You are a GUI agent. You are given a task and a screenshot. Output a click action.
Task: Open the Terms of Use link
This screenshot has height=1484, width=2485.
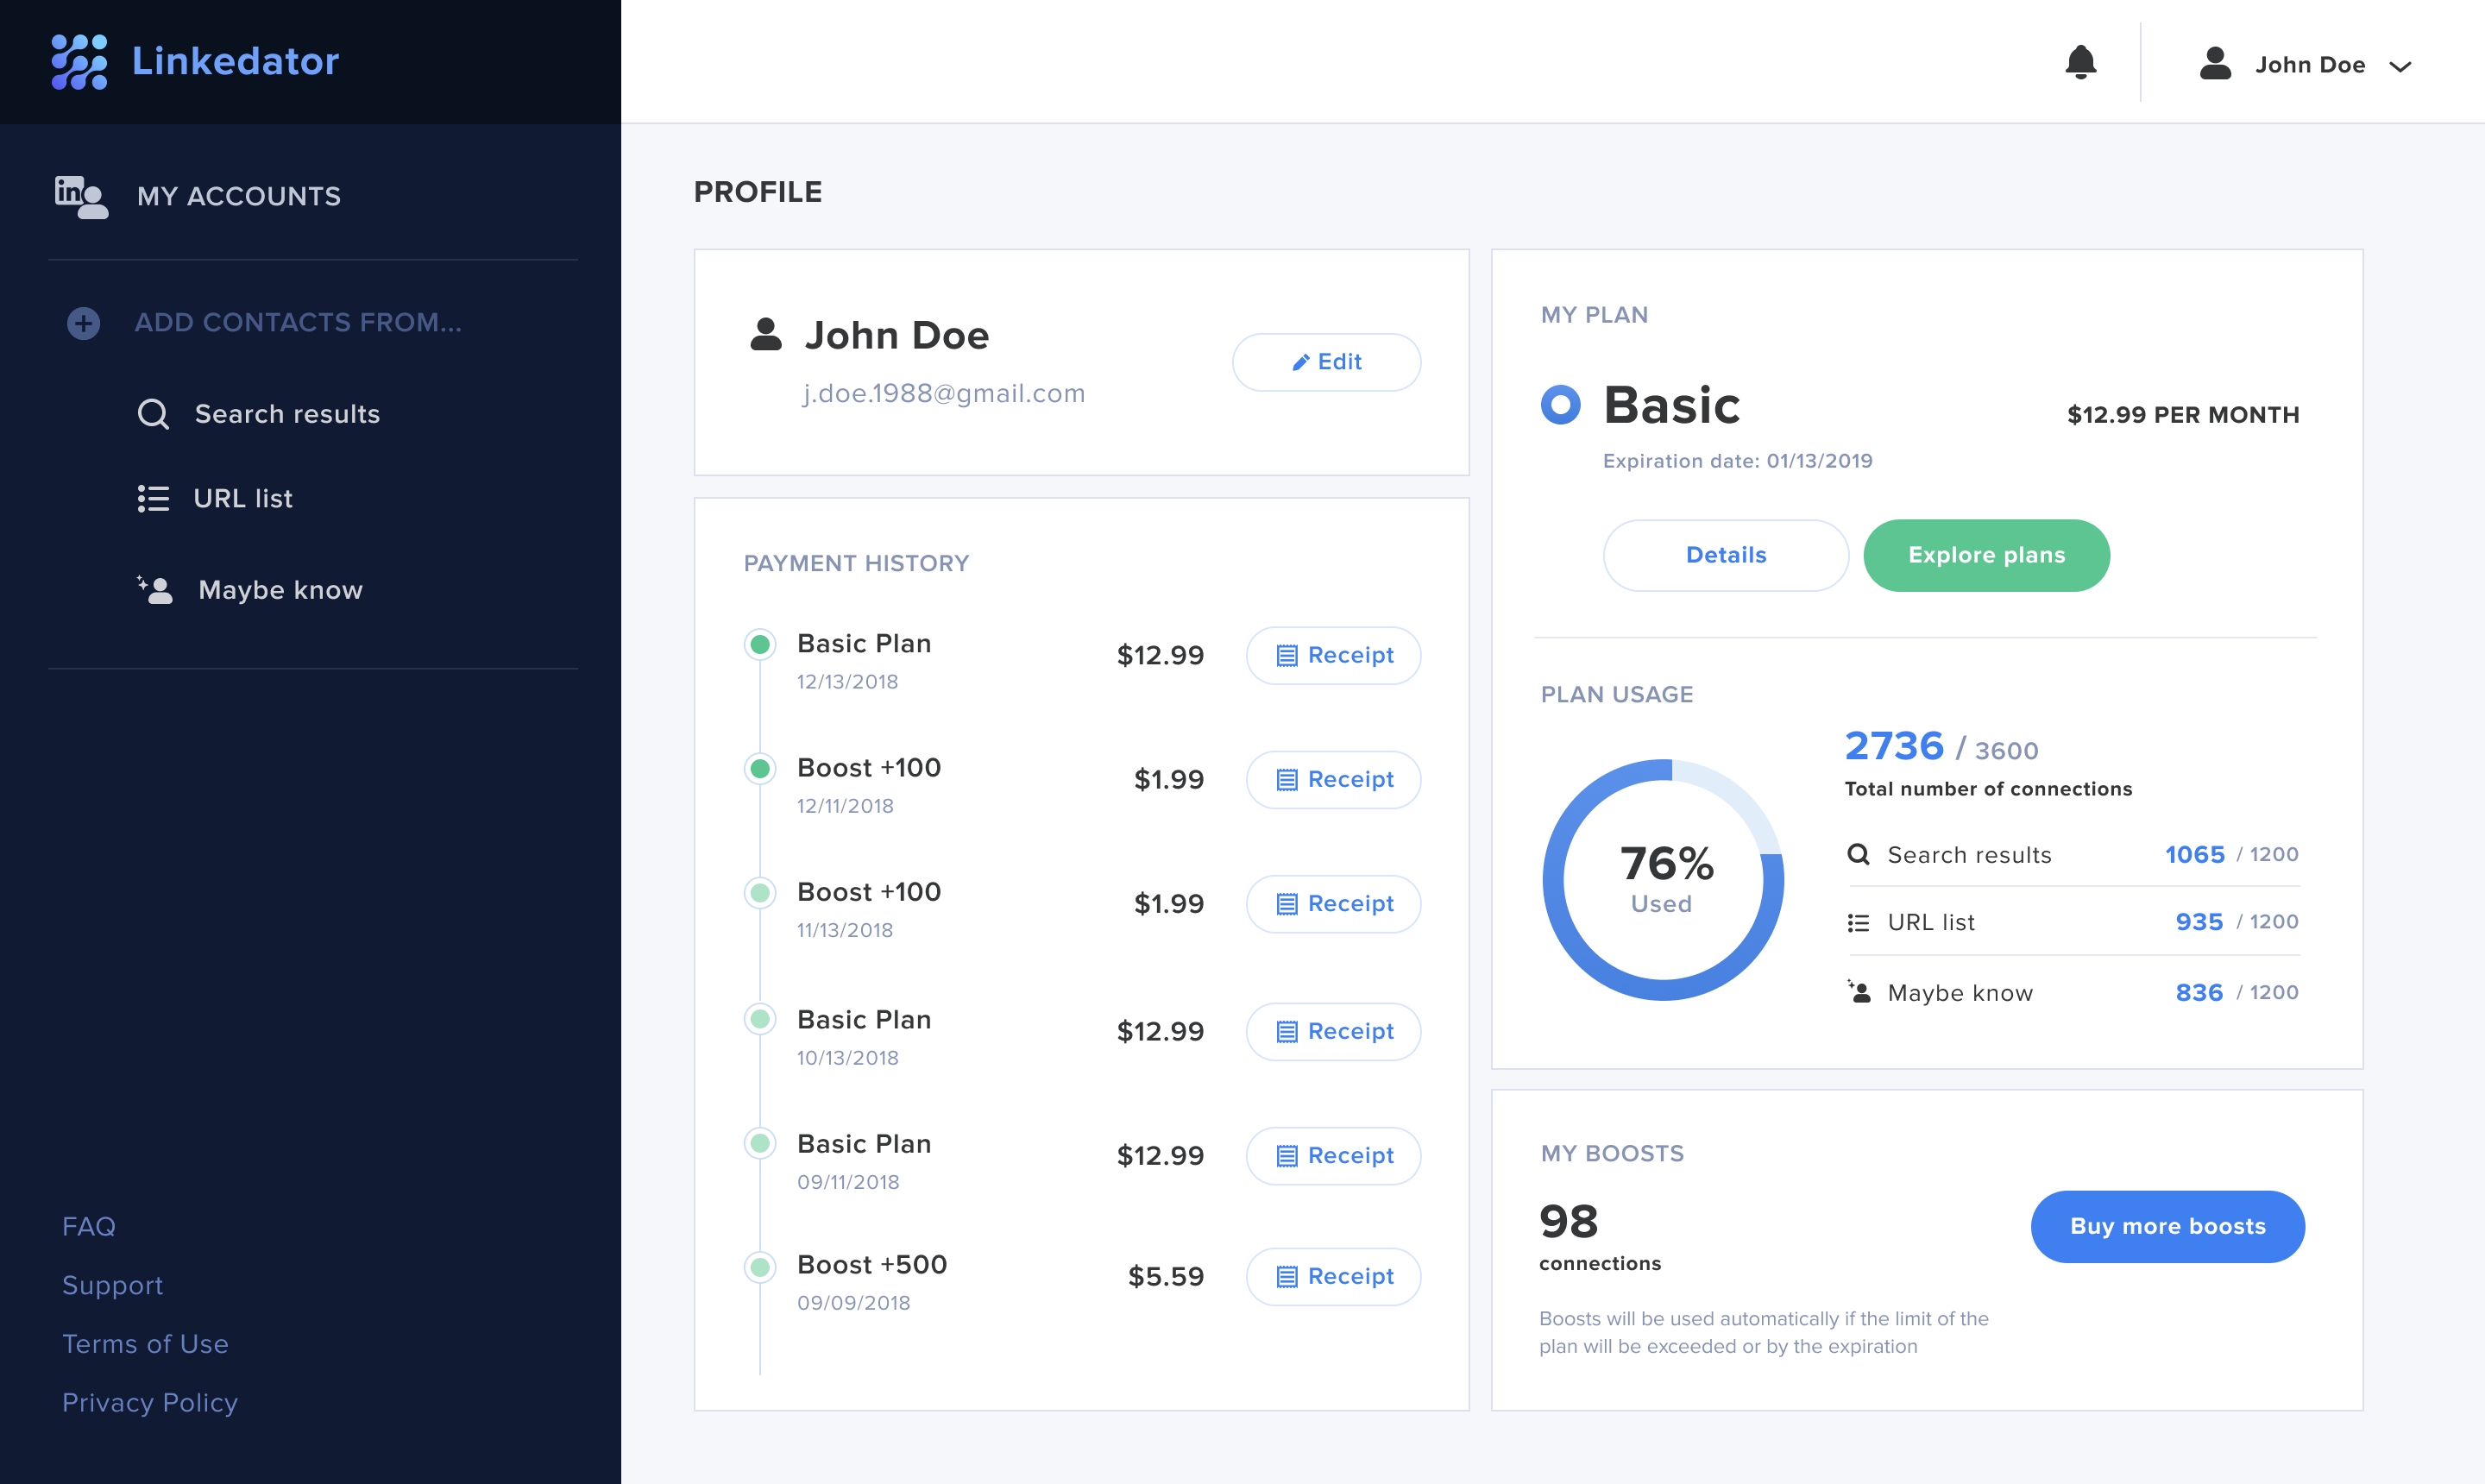[x=145, y=1344]
